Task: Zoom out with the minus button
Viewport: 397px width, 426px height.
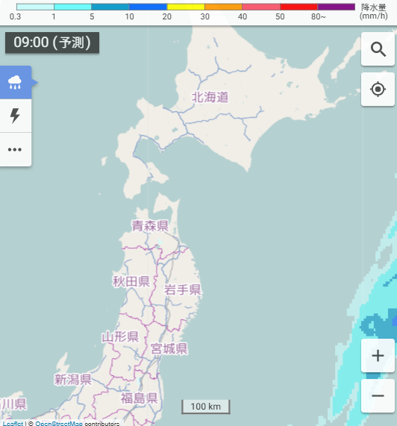Action: 378,396
